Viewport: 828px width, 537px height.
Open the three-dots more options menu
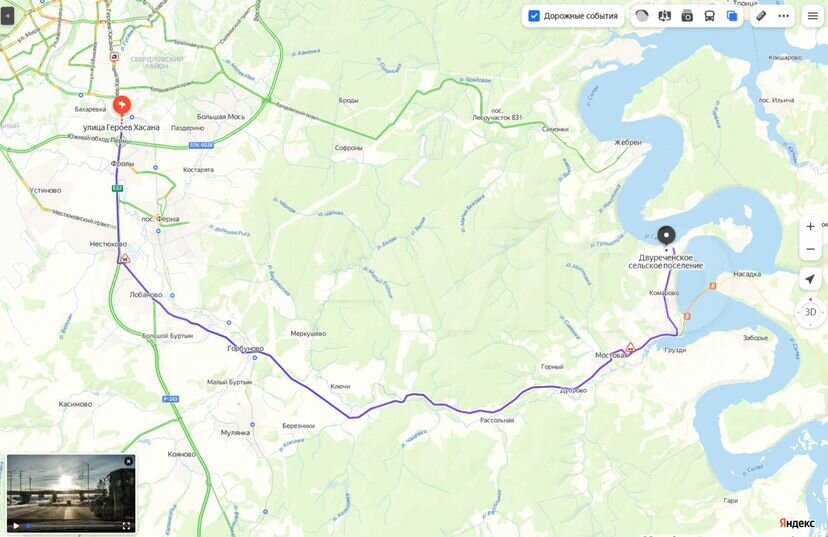(x=784, y=16)
